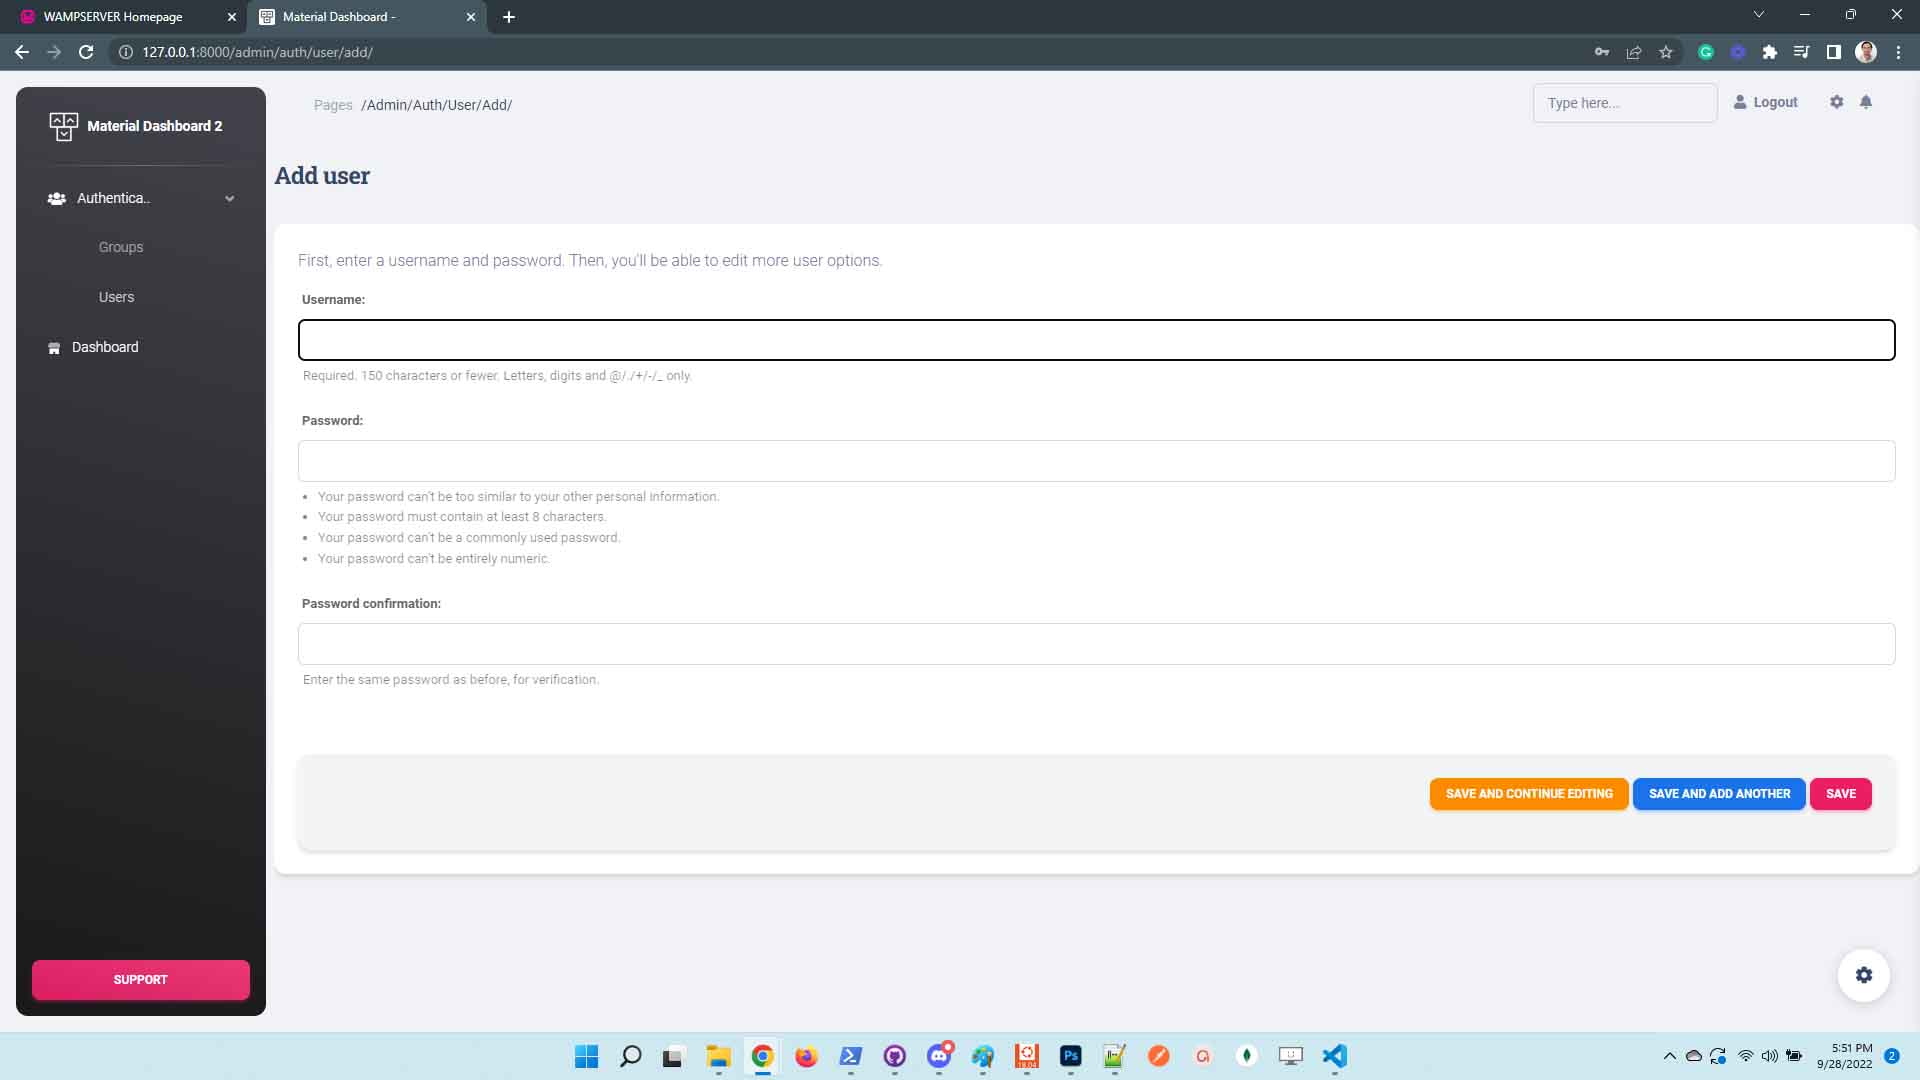Click the Dashboard shop icon in sidebar
This screenshot has width=1920, height=1080.
coord(54,348)
